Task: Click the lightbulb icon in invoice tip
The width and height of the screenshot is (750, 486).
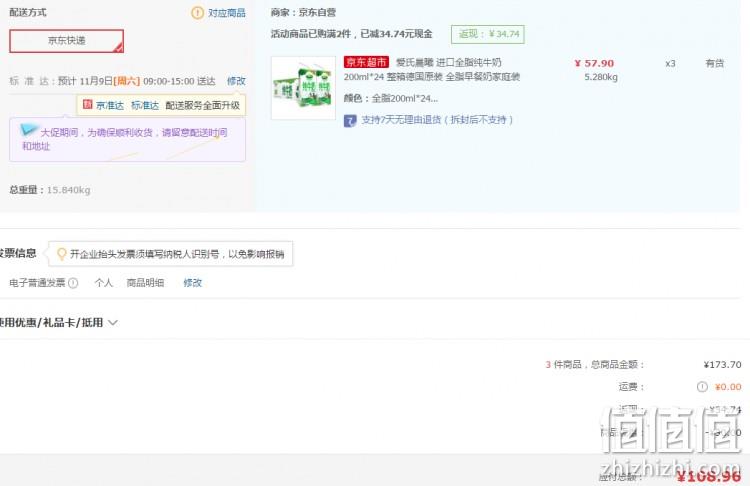Action: coord(61,254)
